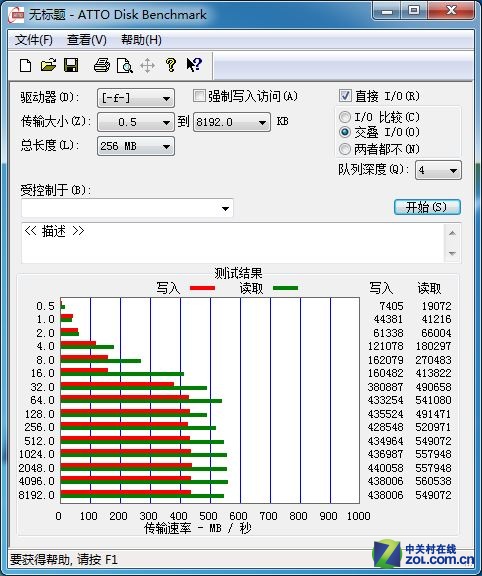Open the 队列深度 queue depth dropdown

(438, 170)
